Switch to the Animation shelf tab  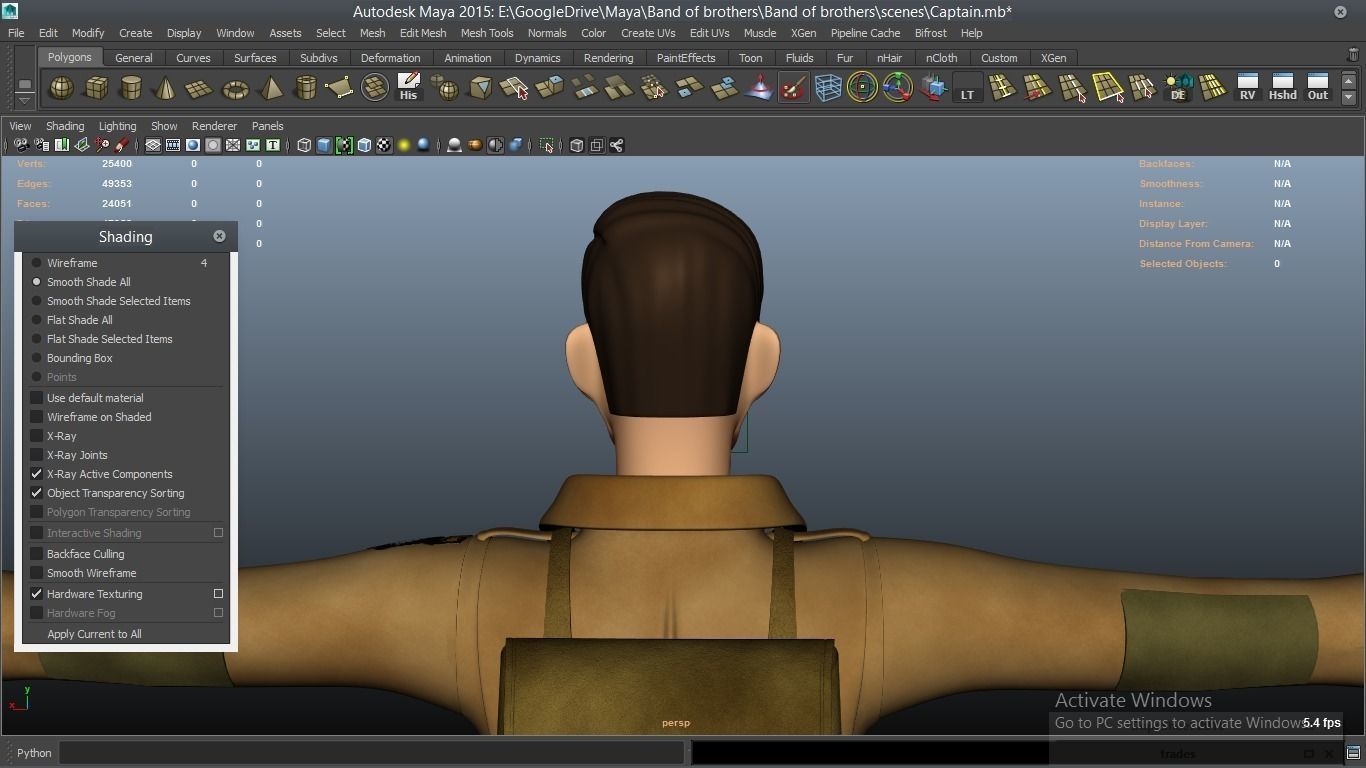pyautogui.click(x=467, y=58)
